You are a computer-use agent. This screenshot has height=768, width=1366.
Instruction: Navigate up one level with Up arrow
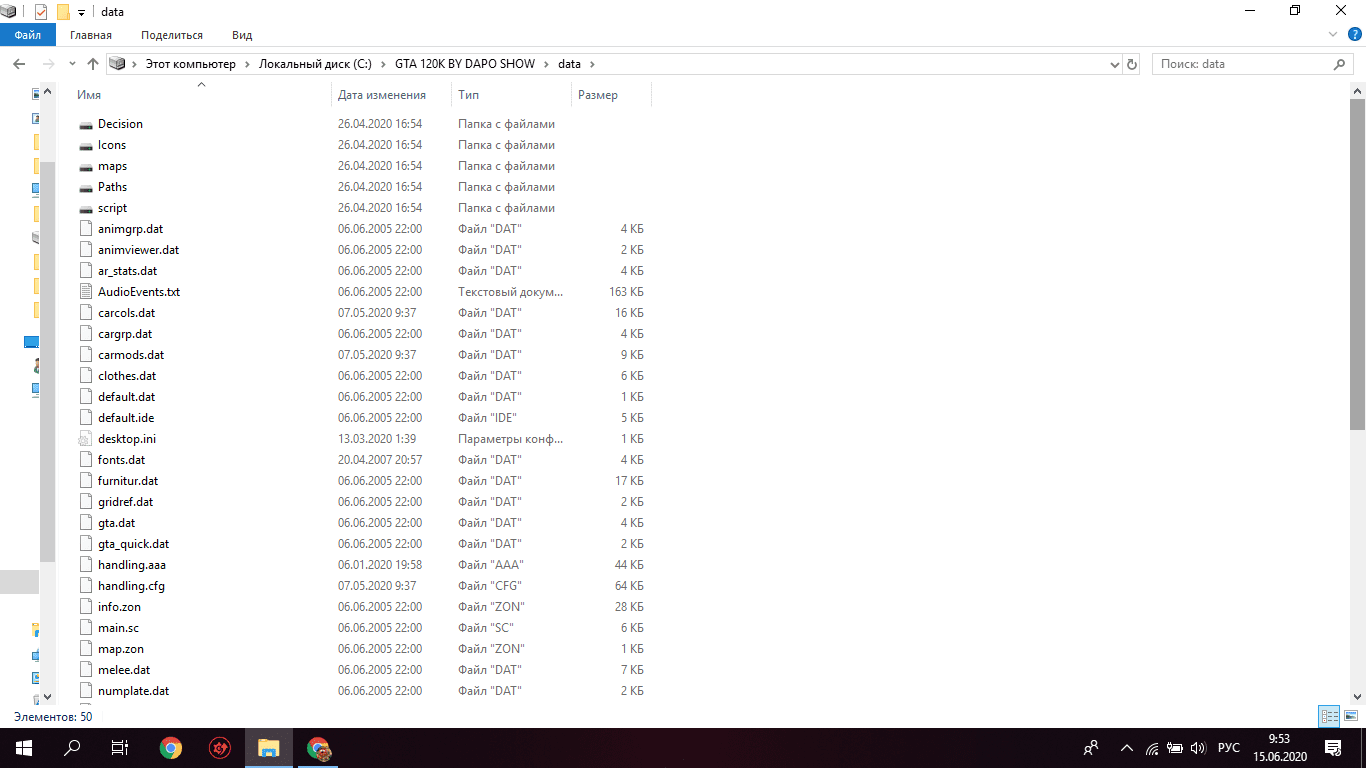coord(93,64)
